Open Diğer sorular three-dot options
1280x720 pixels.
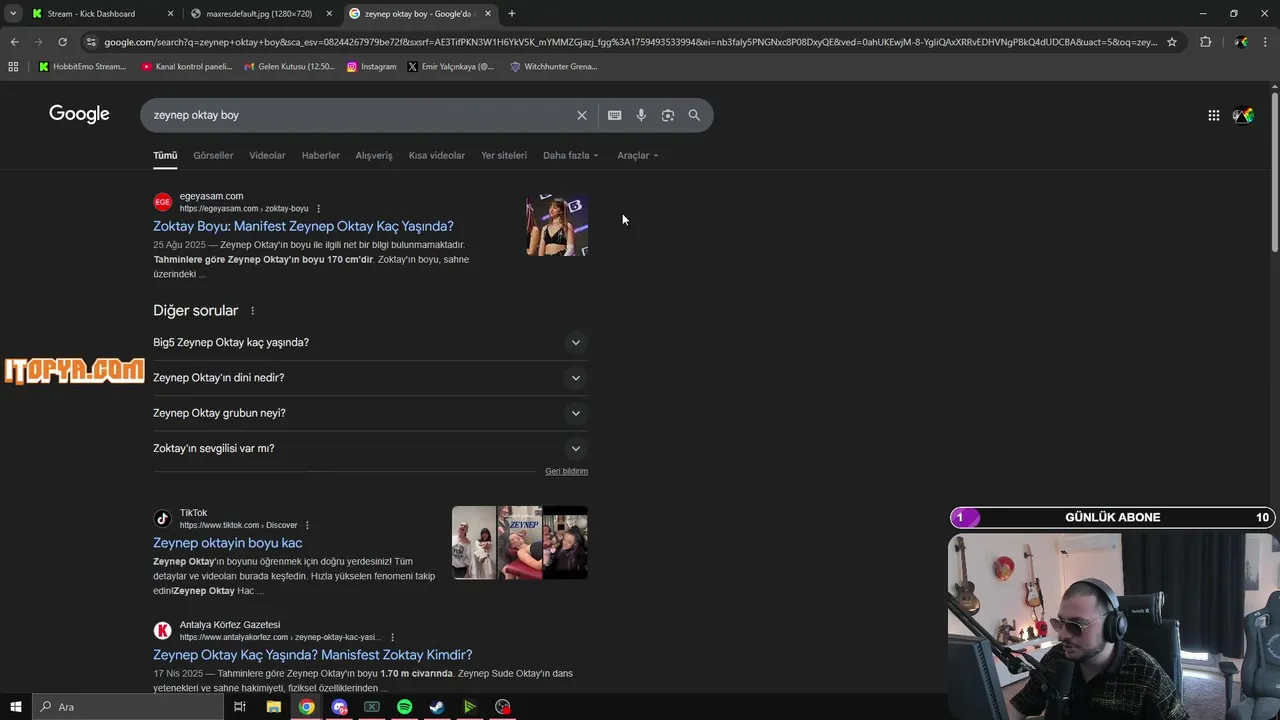(252, 311)
